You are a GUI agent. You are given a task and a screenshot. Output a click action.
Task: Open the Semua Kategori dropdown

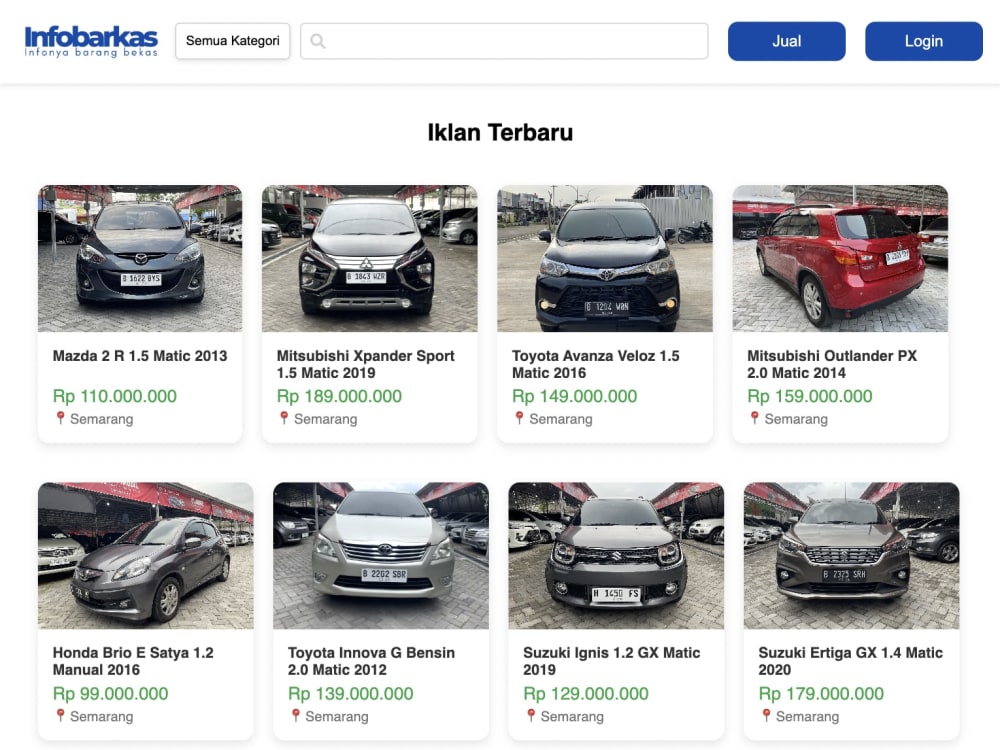click(x=233, y=41)
